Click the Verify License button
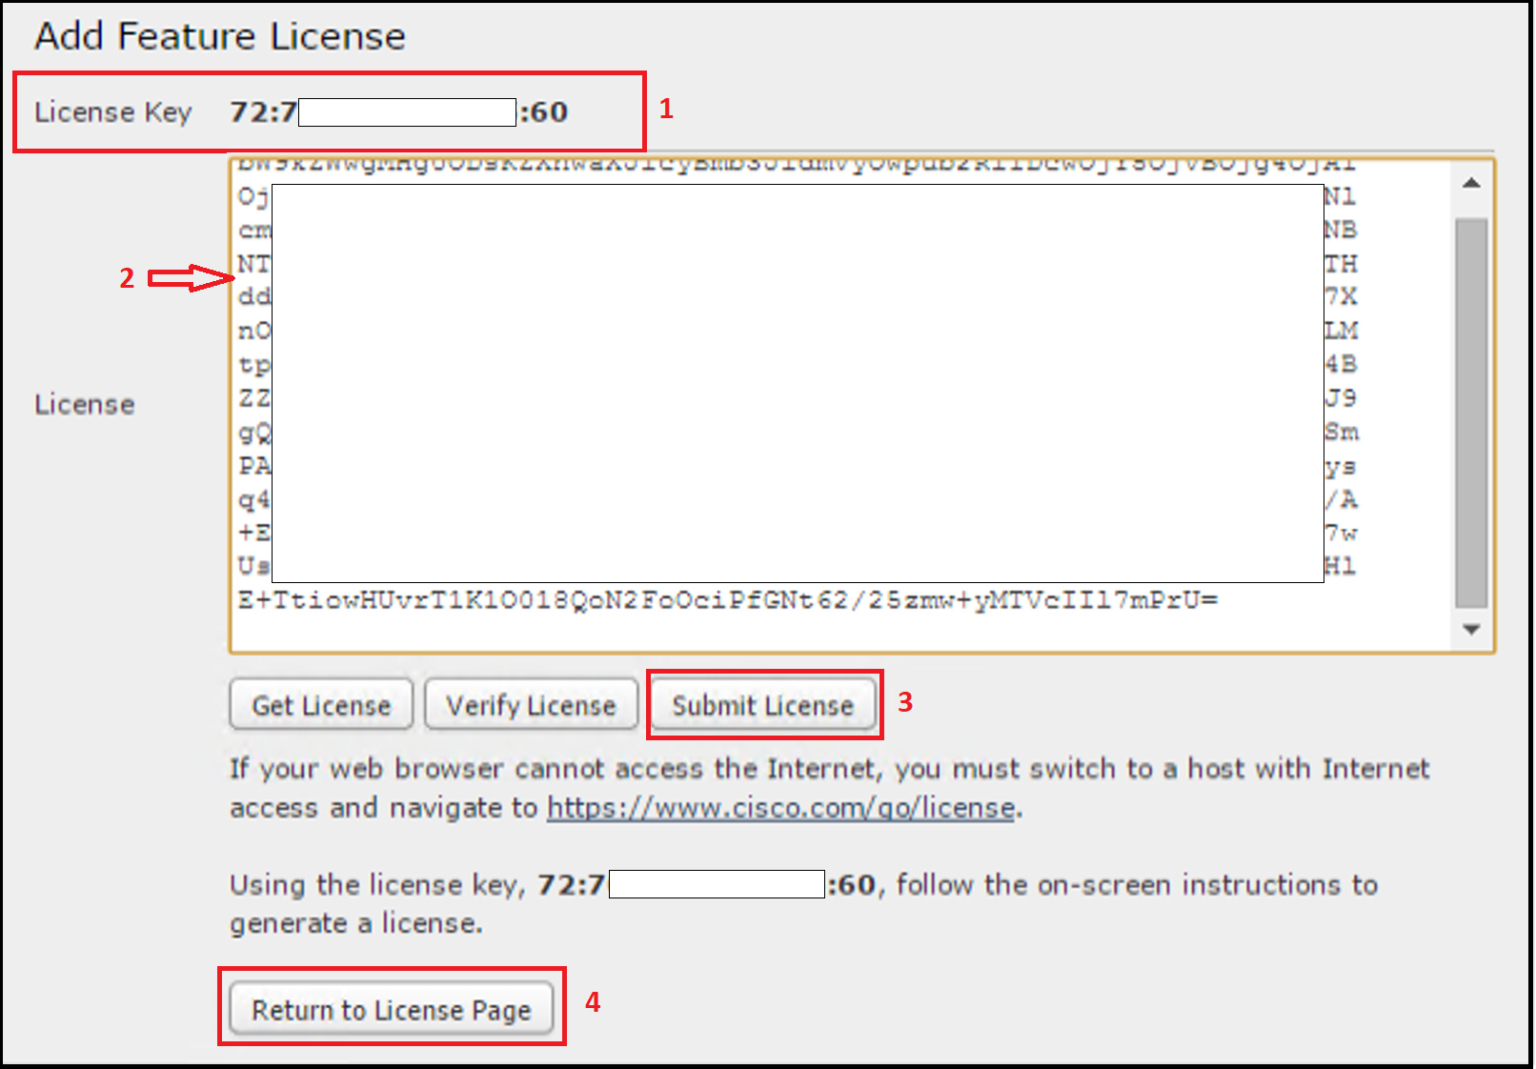Screen dimensions: 1536x1069 pyautogui.click(x=531, y=704)
